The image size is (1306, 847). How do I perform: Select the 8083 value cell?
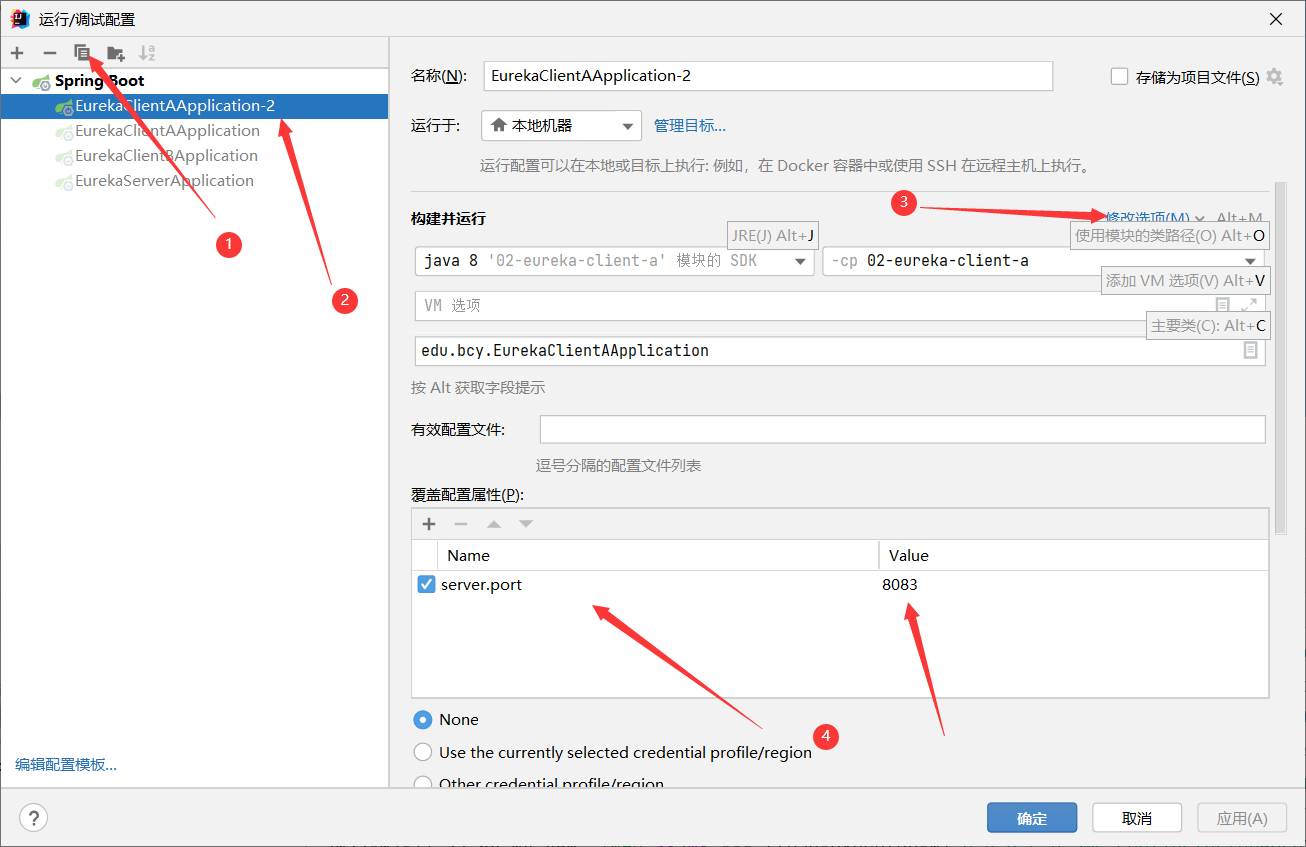(x=1073, y=585)
